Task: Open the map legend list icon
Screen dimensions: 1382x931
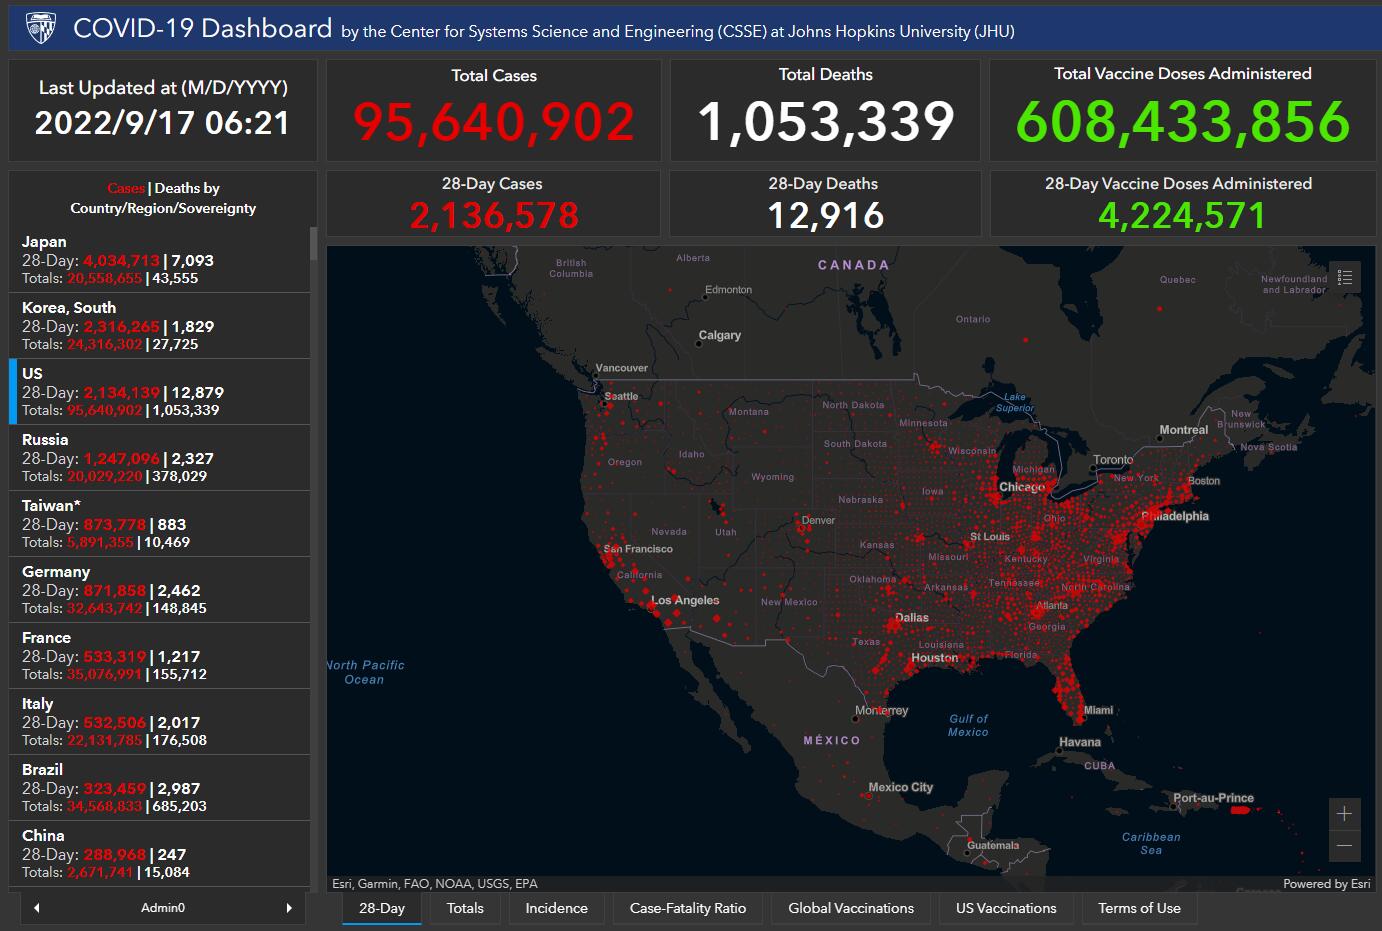Action: [1345, 277]
